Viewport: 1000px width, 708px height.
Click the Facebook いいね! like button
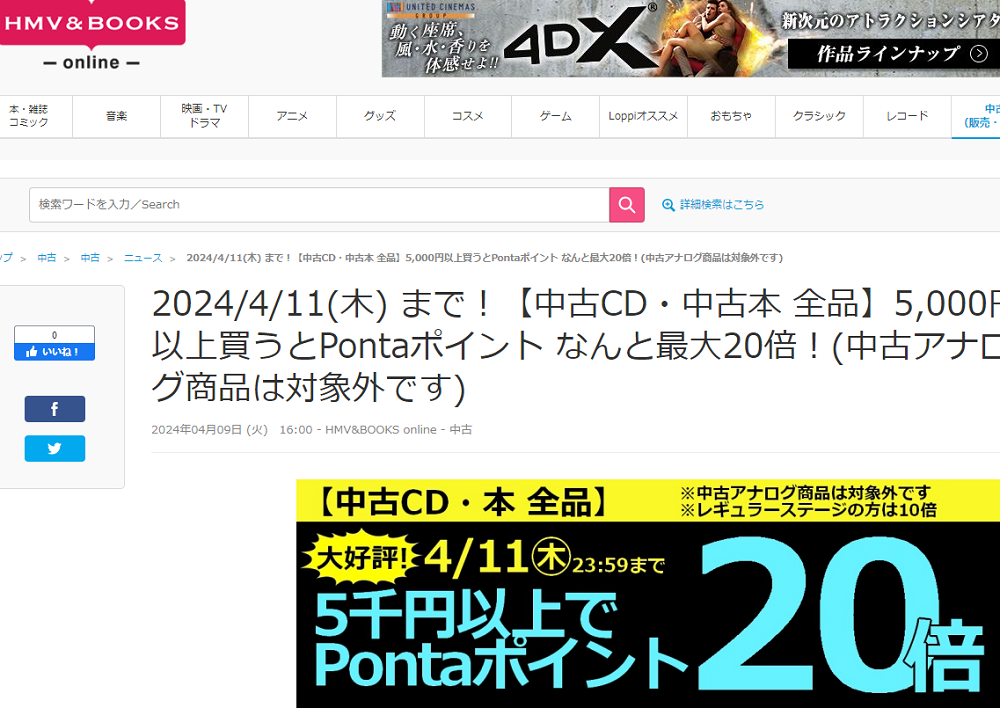55,352
